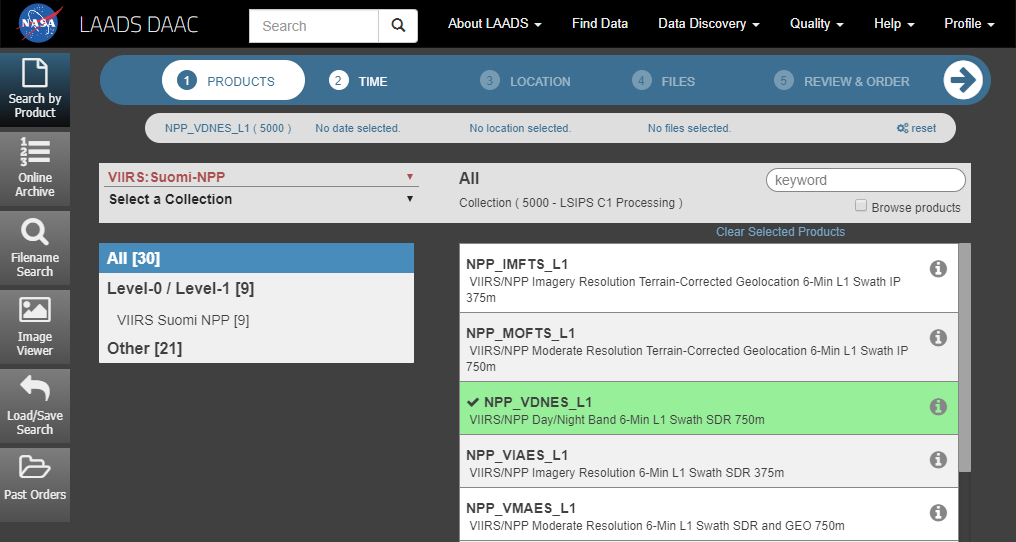The image size is (1016, 542).
Task: Open Past Orders sidebar item
Action: (x=35, y=485)
